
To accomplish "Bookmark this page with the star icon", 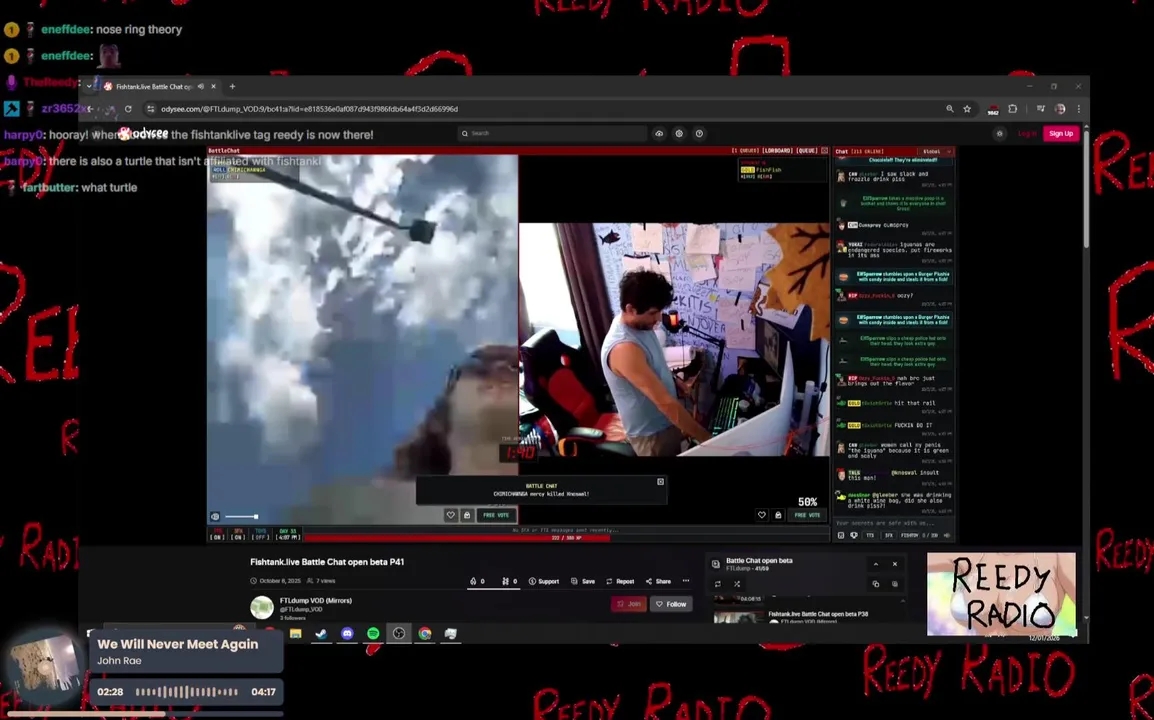I will [x=967, y=109].
